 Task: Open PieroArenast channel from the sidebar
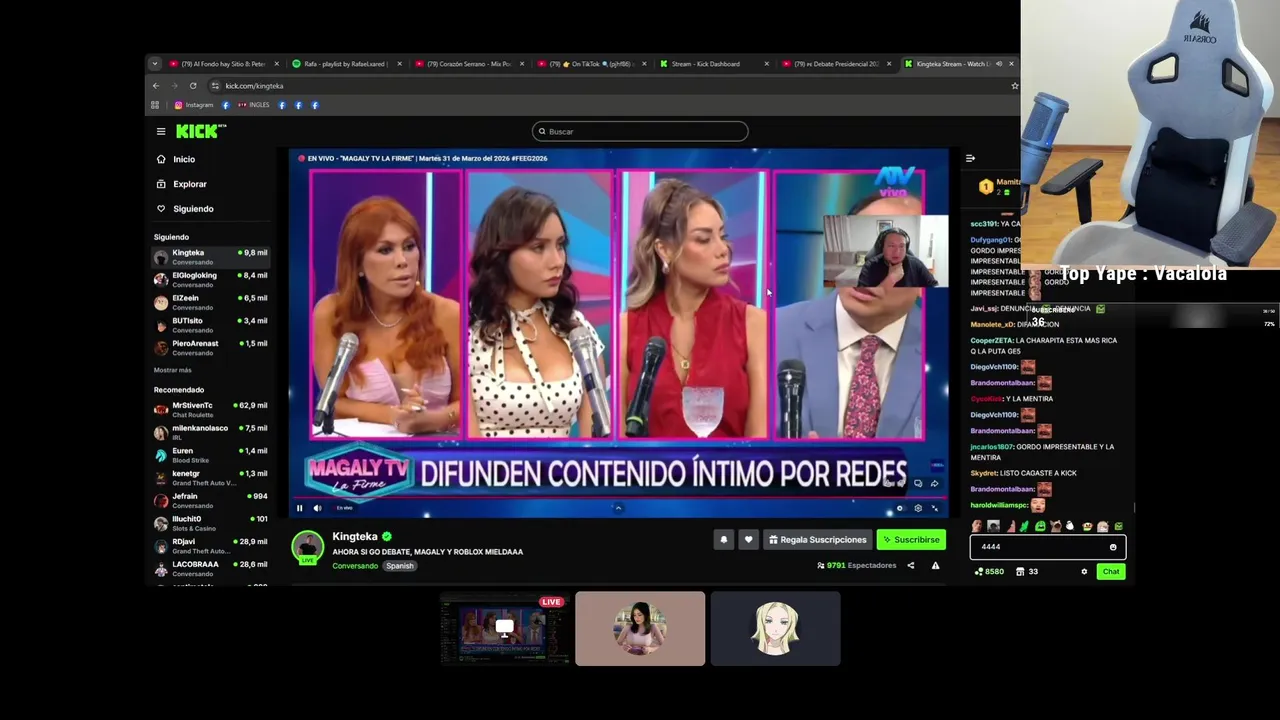(211, 348)
